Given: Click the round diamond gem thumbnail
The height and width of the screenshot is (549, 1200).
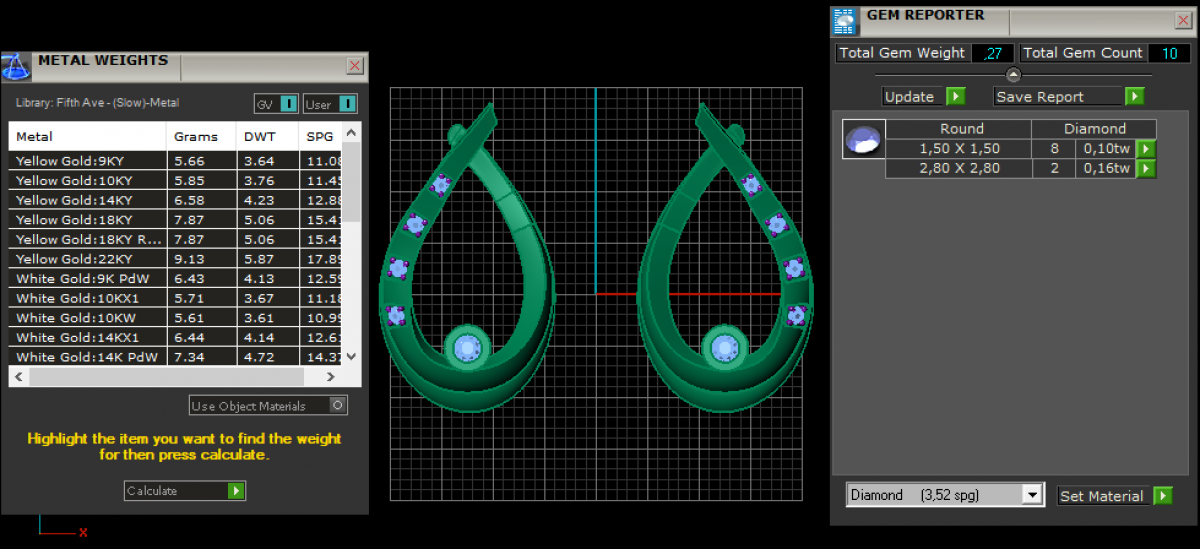Looking at the screenshot, I should (862, 139).
